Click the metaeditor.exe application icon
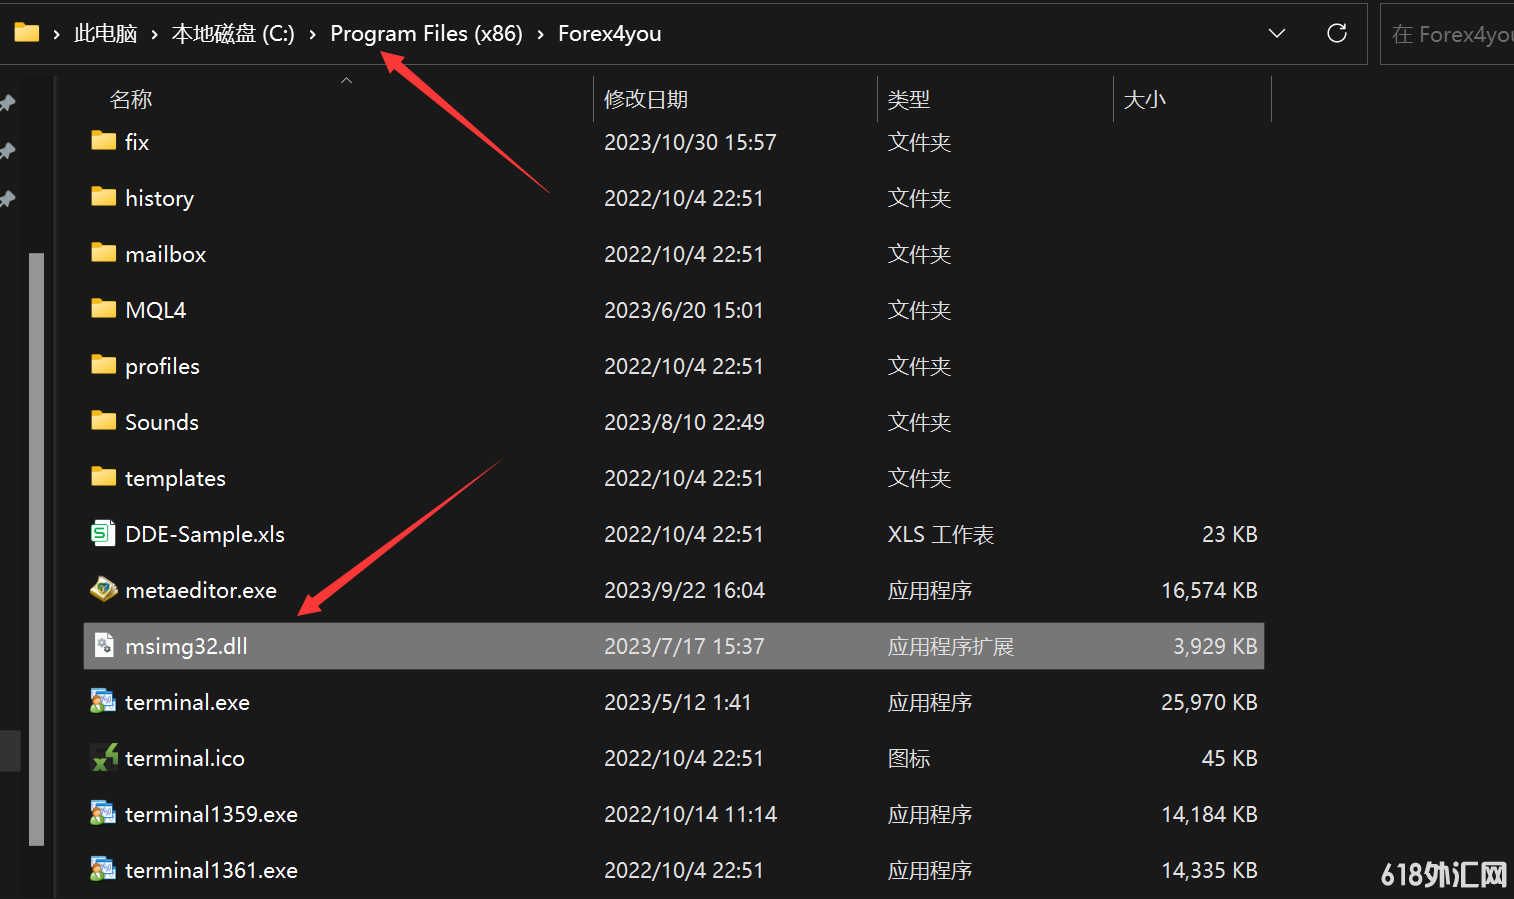 tap(103, 589)
